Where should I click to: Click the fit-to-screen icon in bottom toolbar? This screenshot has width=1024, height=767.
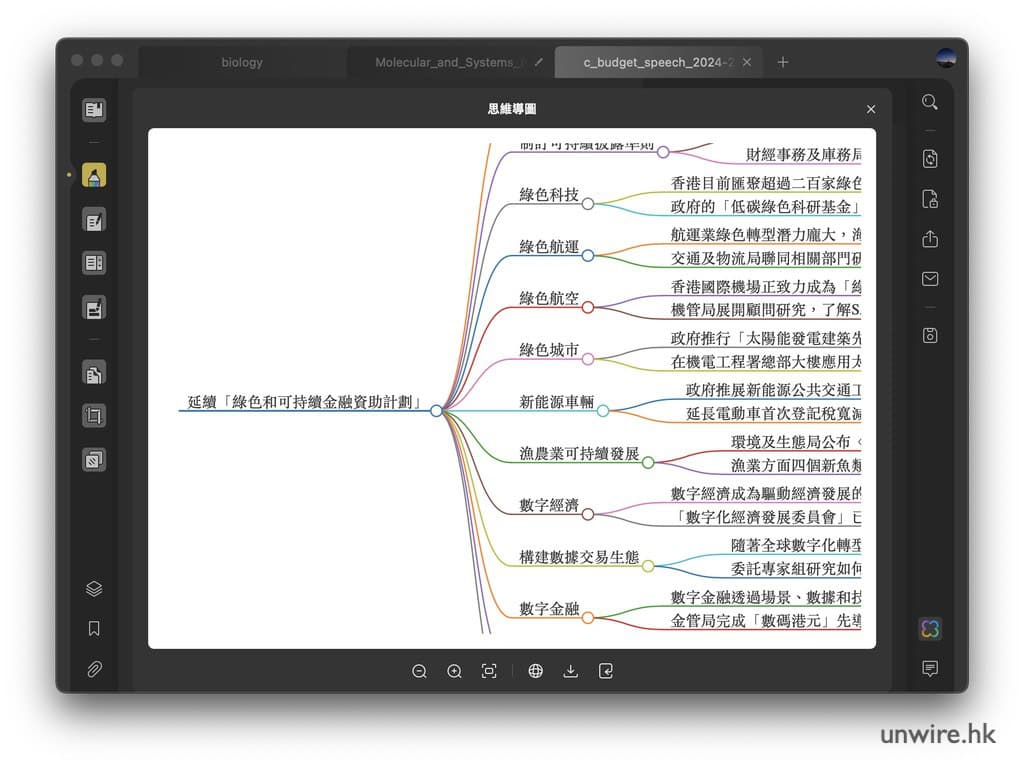[x=489, y=672]
